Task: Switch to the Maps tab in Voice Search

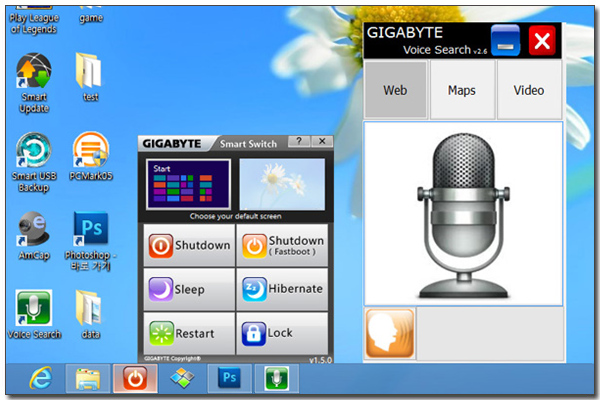Action: coord(462,90)
